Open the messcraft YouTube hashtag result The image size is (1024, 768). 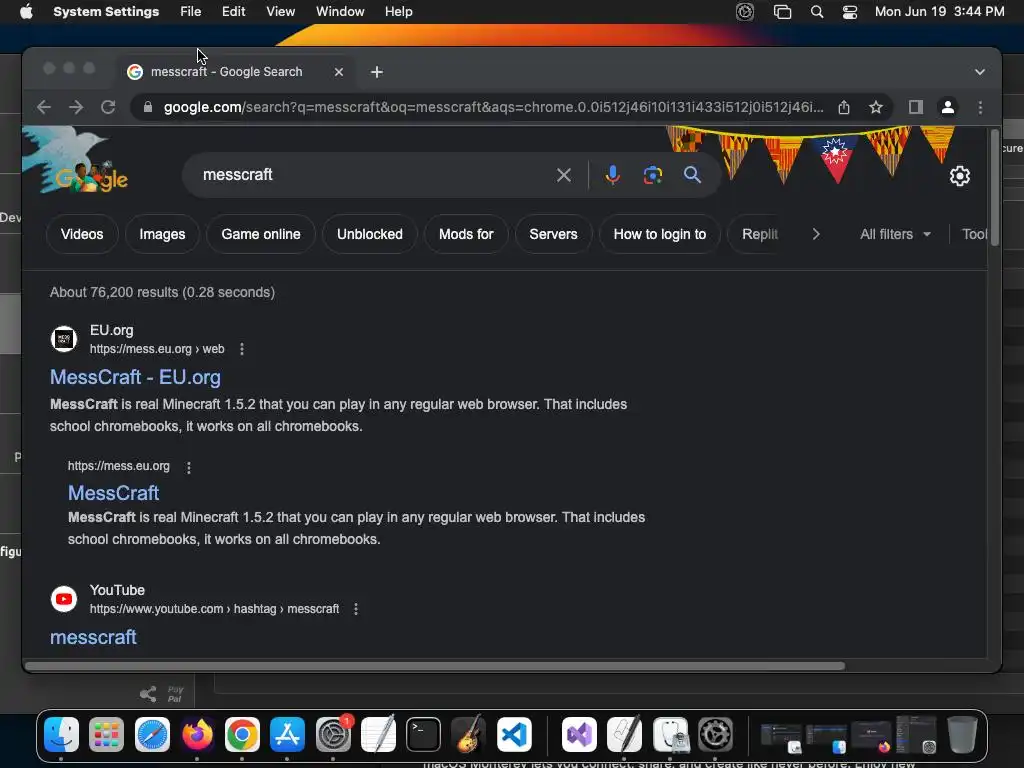tap(93, 637)
